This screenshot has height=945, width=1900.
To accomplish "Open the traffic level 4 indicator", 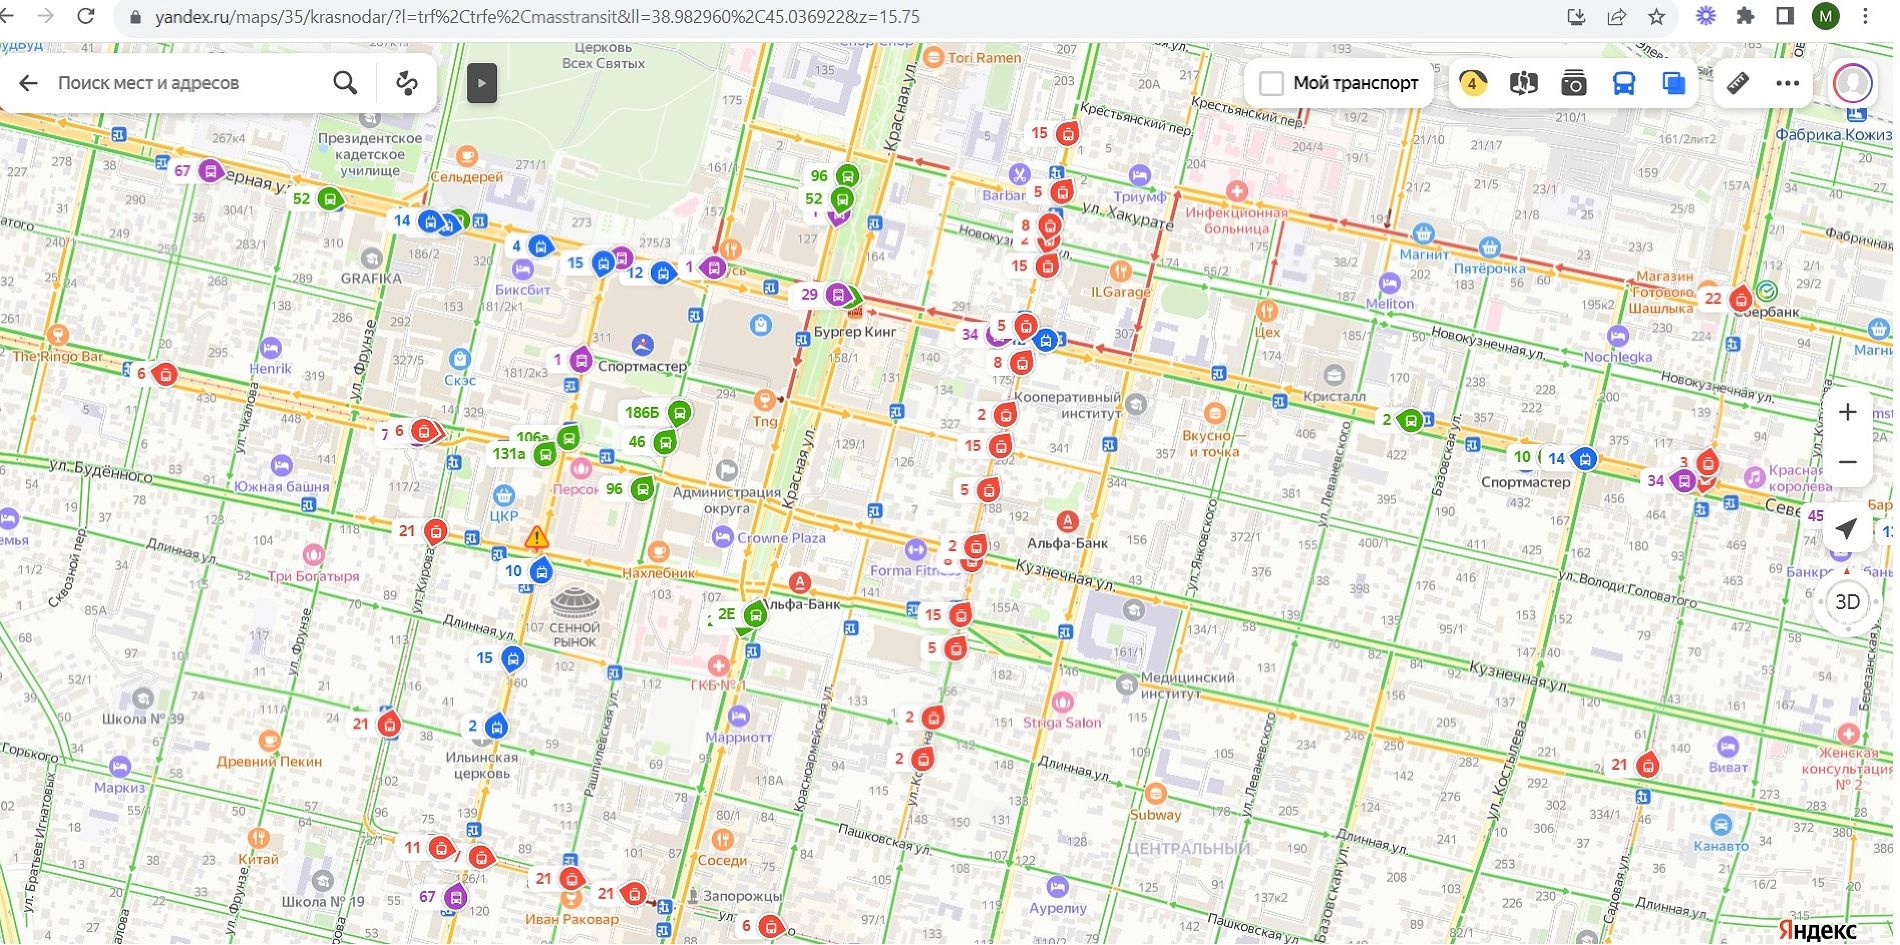I will coord(1472,84).
